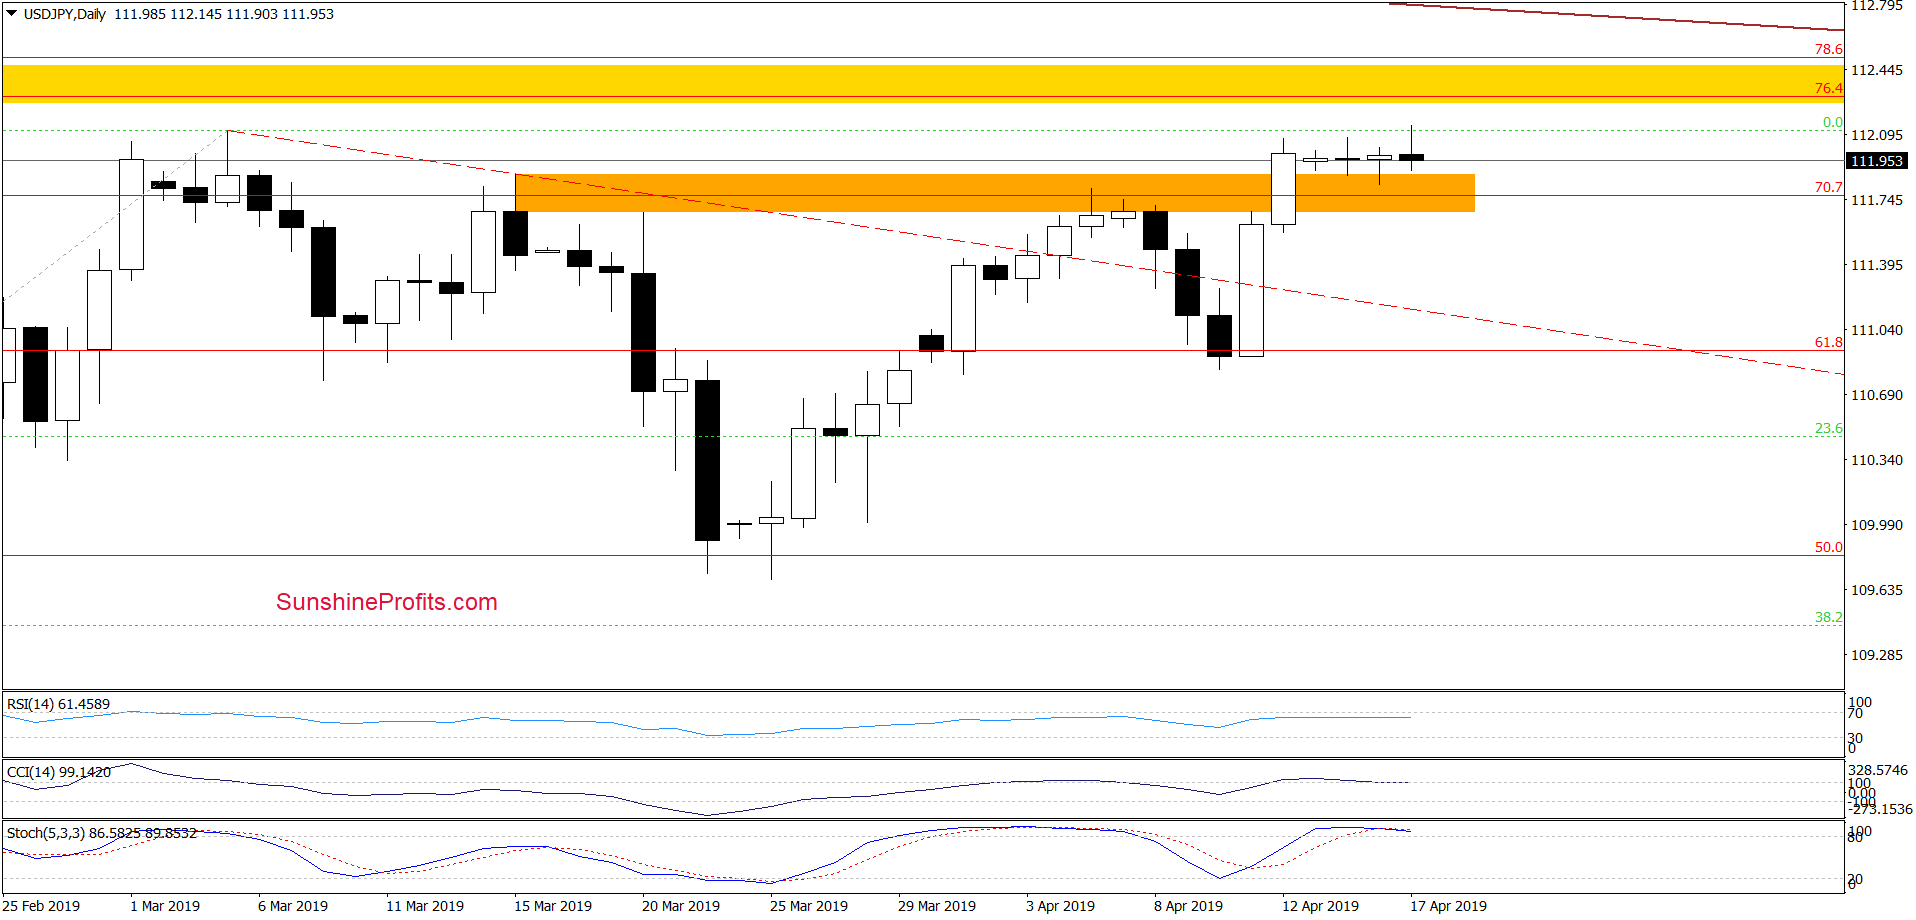Image resolution: width=1916 pixels, height=920 pixels.
Task: Click the USDJPY,Daily symbol title
Action: (65, 14)
